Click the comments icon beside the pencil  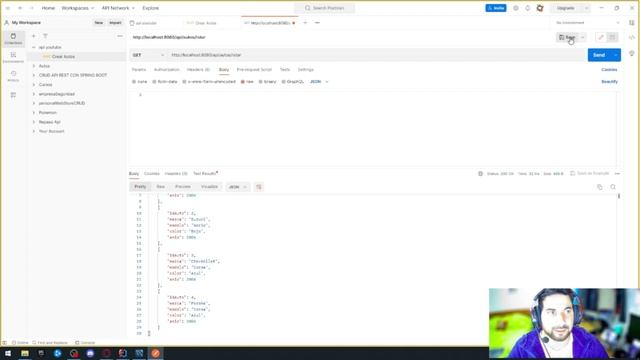(612, 37)
